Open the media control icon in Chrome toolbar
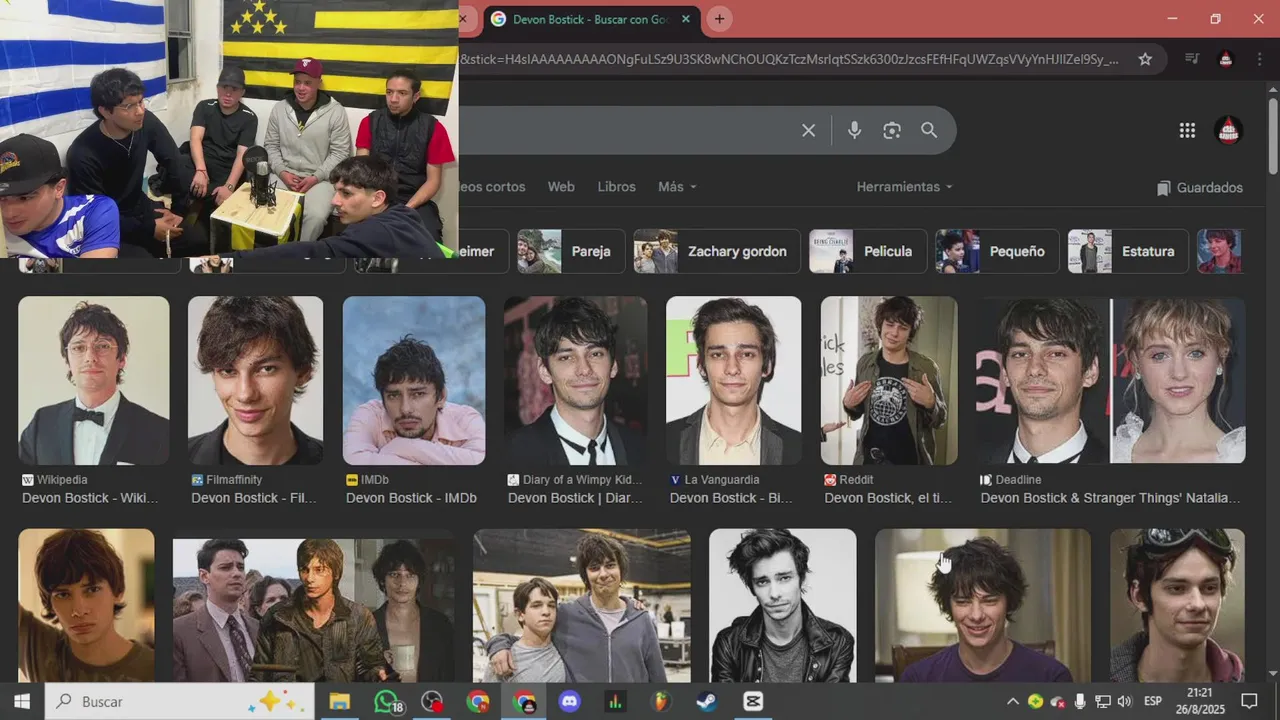The image size is (1280, 720). tap(1191, 59)
